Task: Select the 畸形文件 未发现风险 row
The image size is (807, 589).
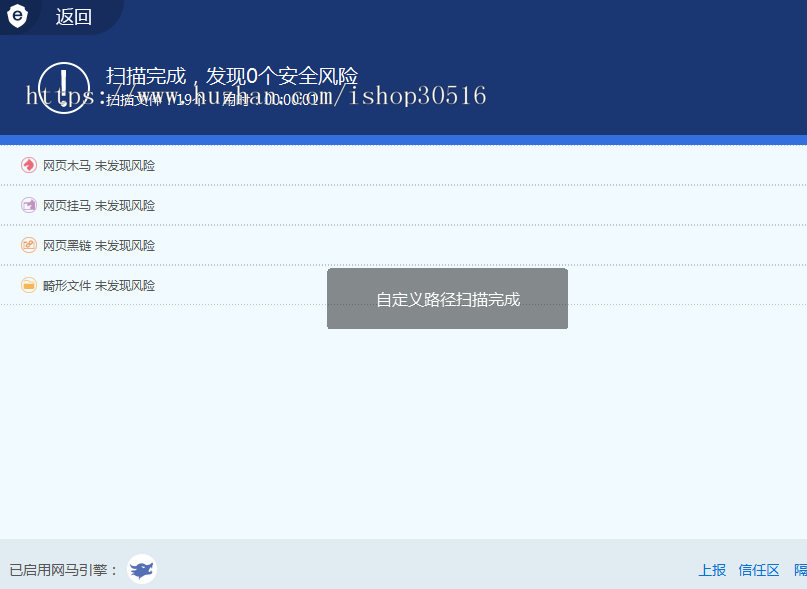Action: tap(404, 285)
